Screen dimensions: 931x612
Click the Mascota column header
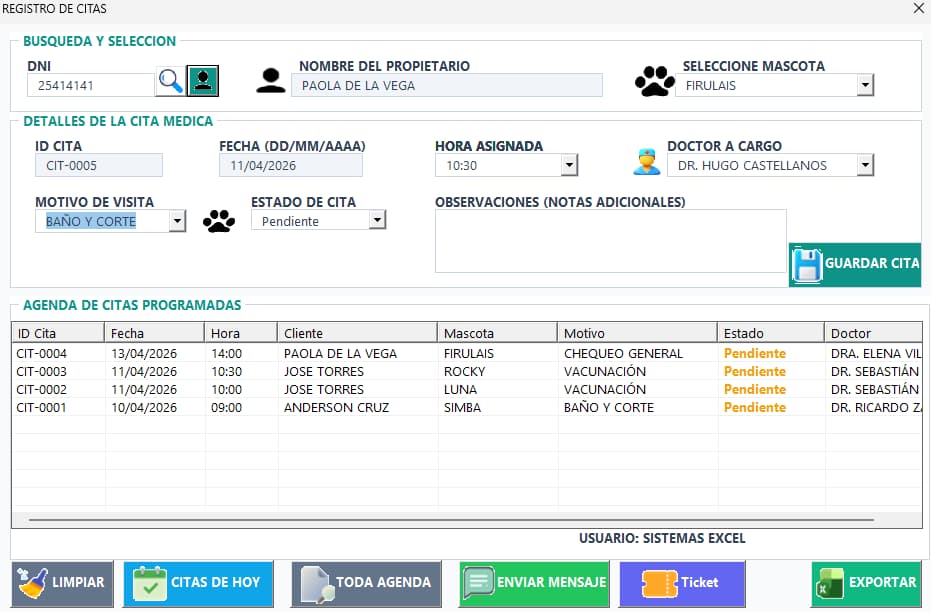(498, 333)
